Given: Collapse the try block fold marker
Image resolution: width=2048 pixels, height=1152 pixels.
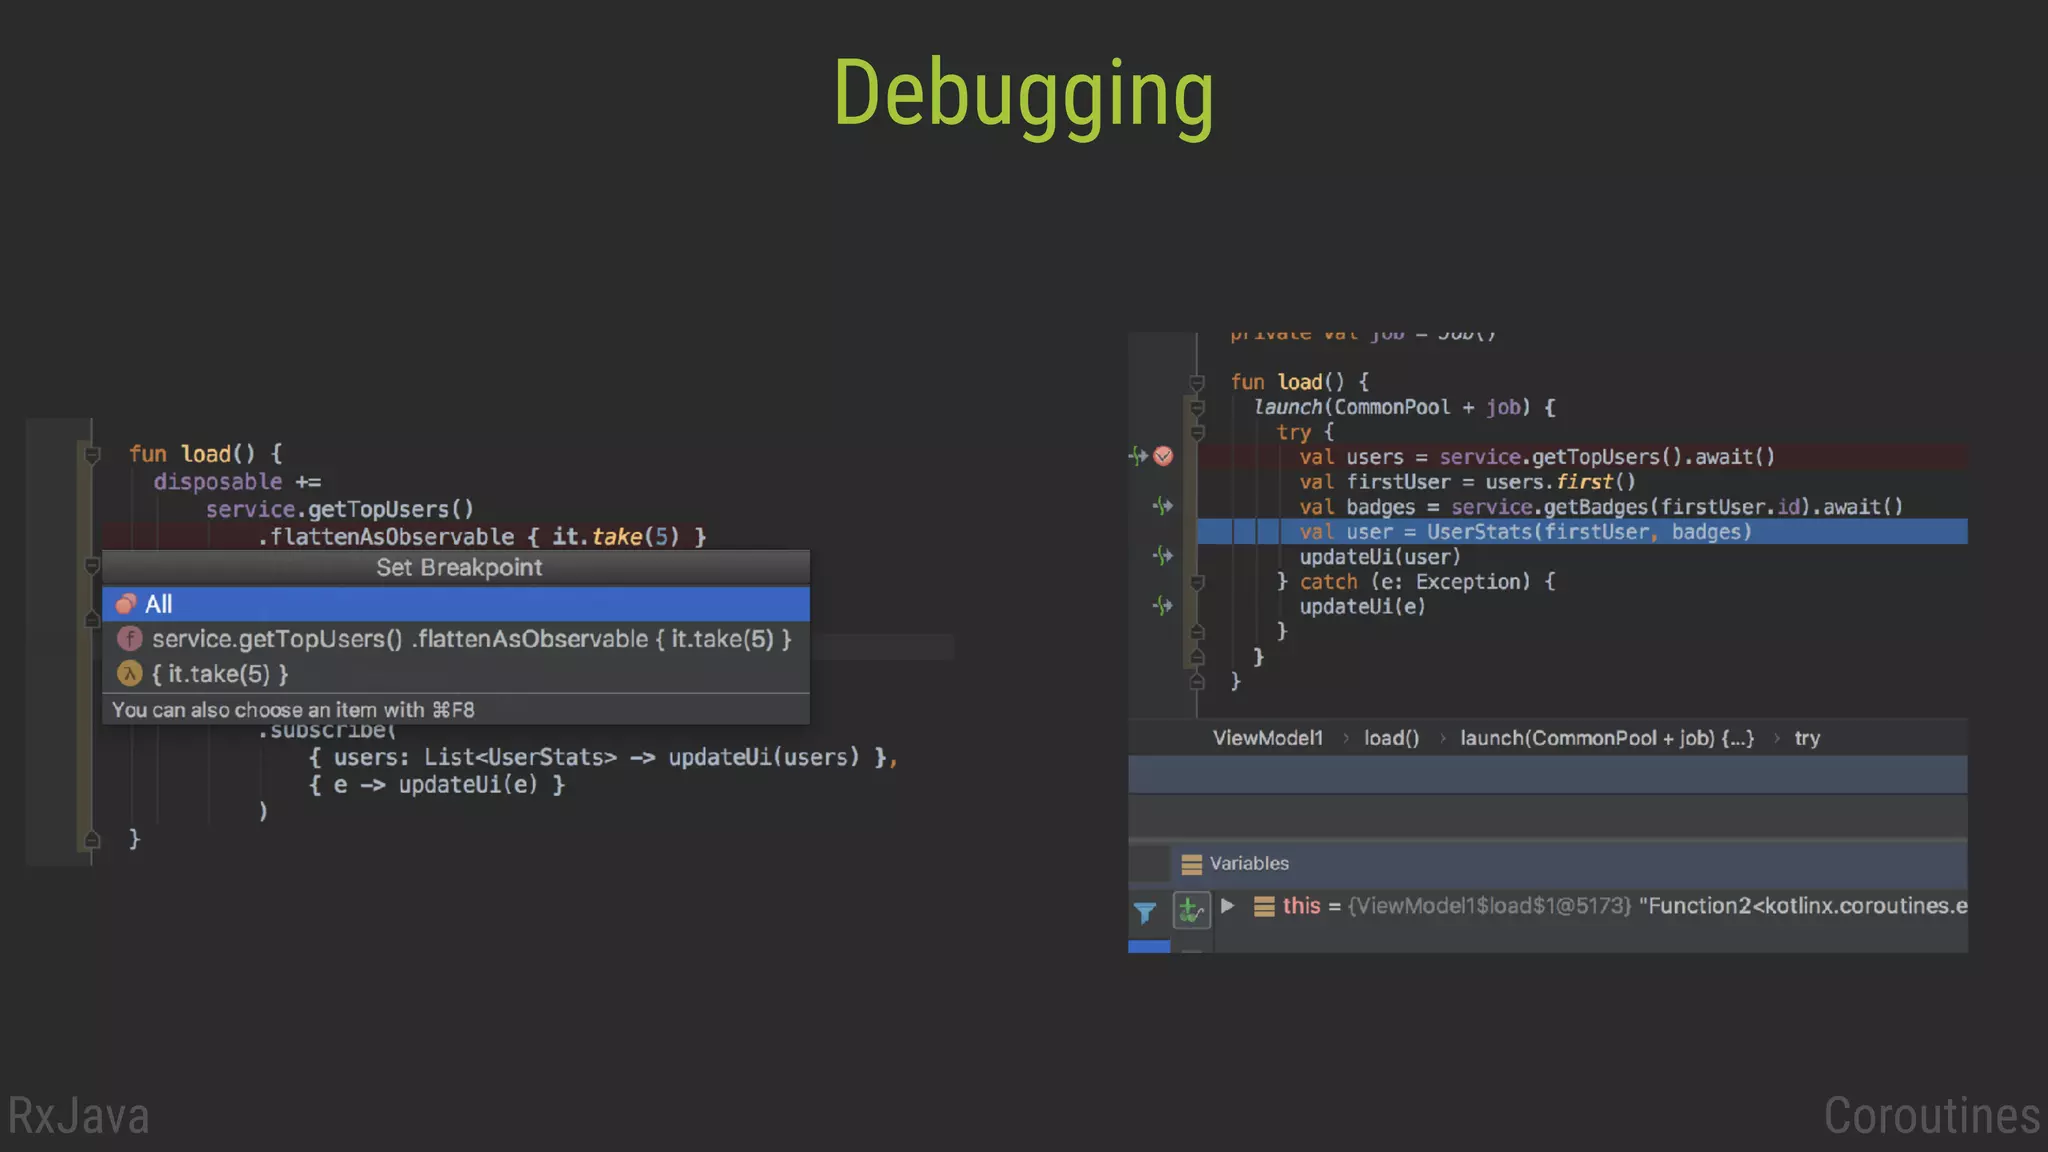Looking at the screenshot, I should click(x=1197, y=433).
